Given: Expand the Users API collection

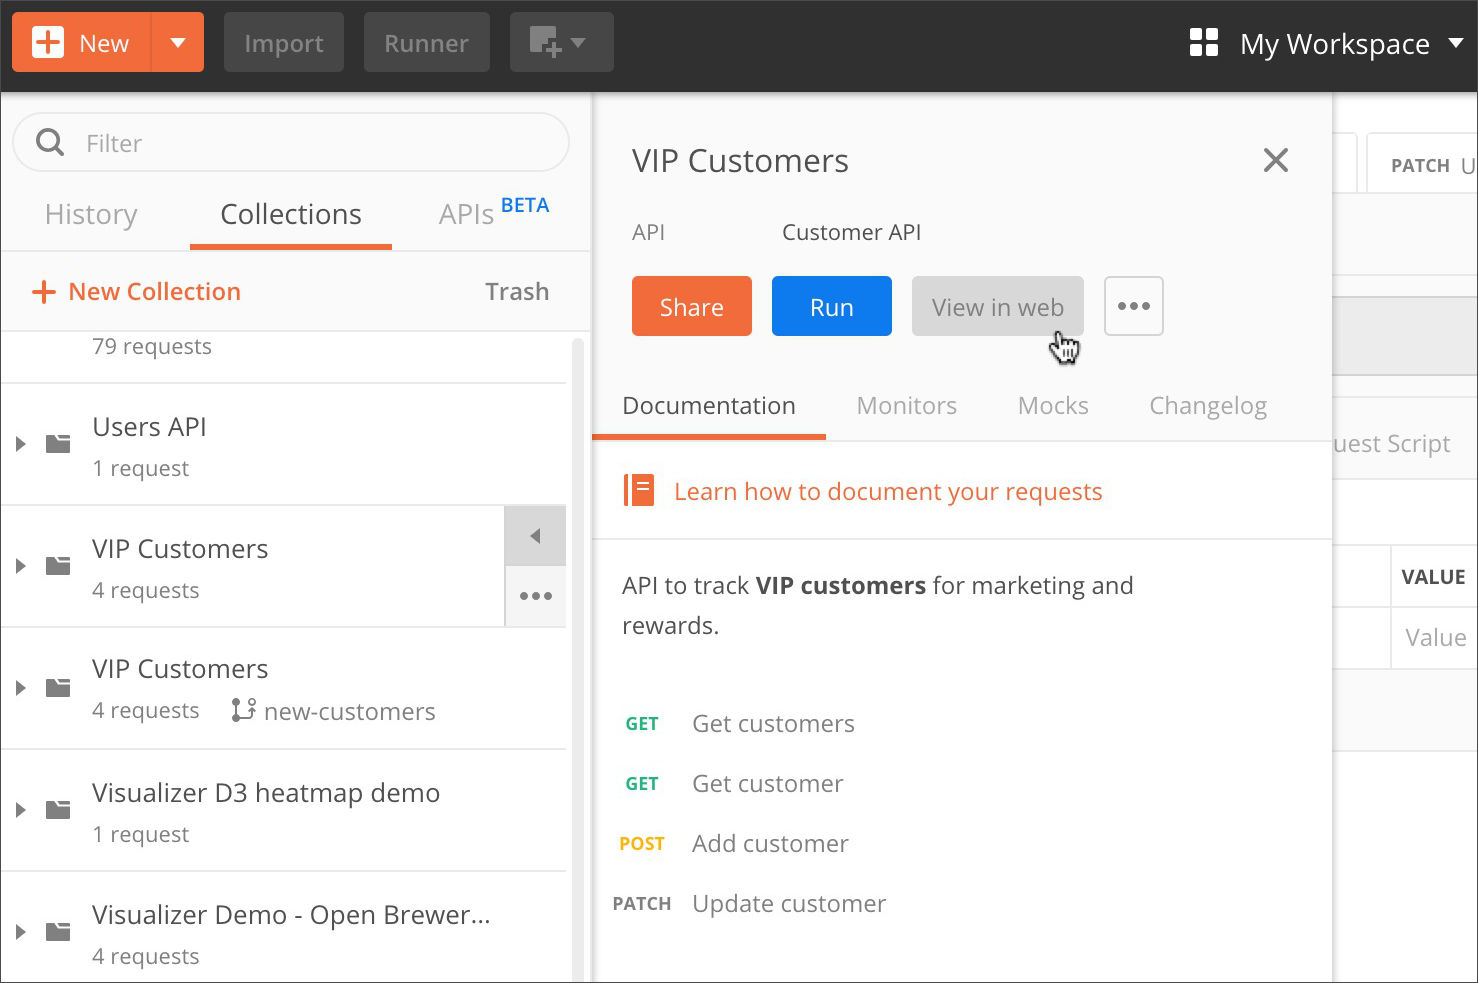Looking at the screenshot, I should tap(20, 443).
